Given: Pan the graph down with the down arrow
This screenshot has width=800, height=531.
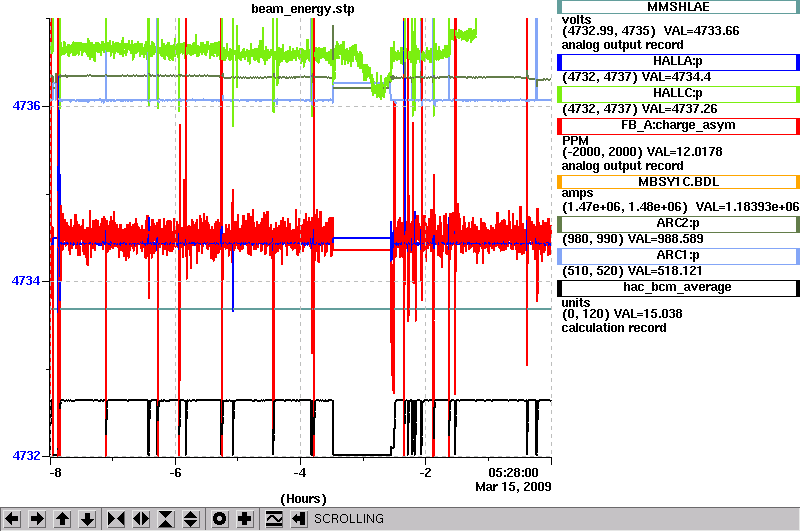Looking at the screenshot, I should point(88,519).
